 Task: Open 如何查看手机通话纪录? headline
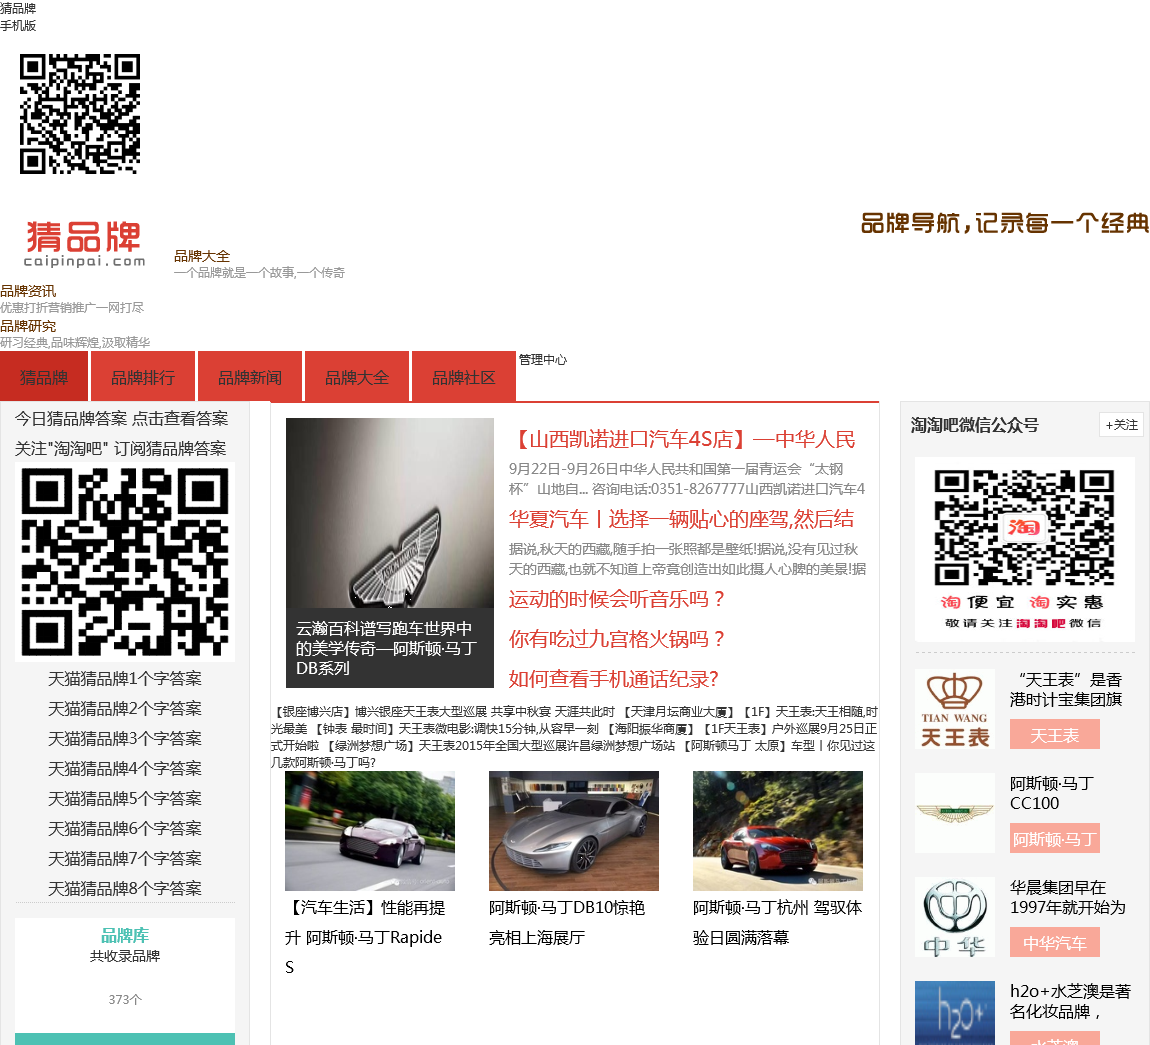(x=614, y=679)
